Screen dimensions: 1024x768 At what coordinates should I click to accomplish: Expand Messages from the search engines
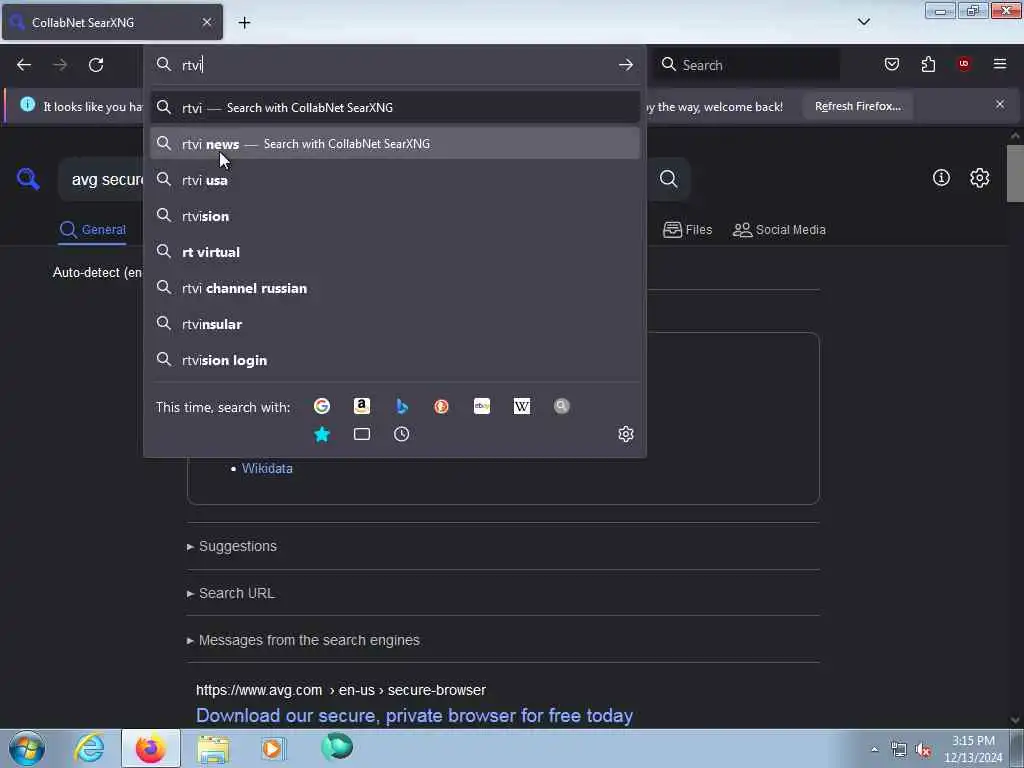[x=303, y=640]
